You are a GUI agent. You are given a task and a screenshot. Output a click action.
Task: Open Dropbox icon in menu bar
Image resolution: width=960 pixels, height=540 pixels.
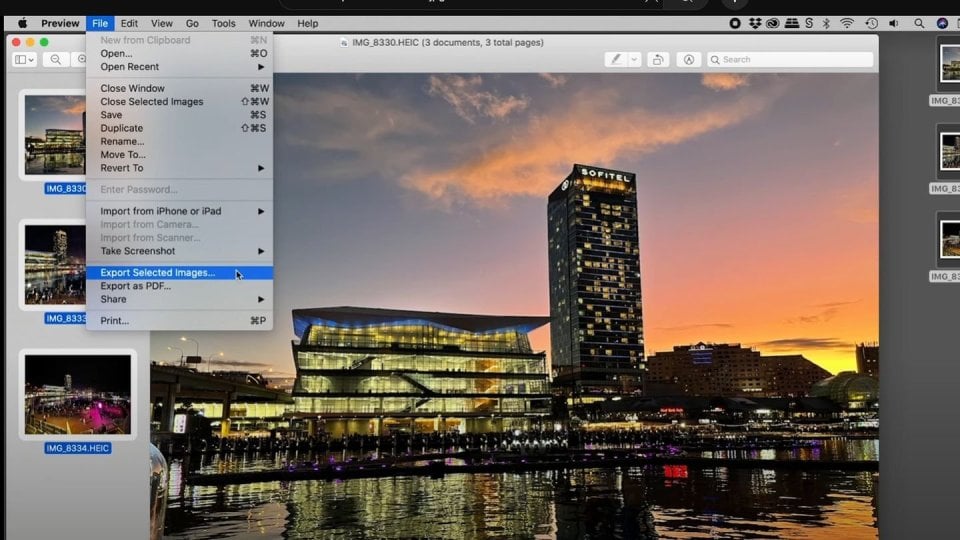[x=755, y=23]
